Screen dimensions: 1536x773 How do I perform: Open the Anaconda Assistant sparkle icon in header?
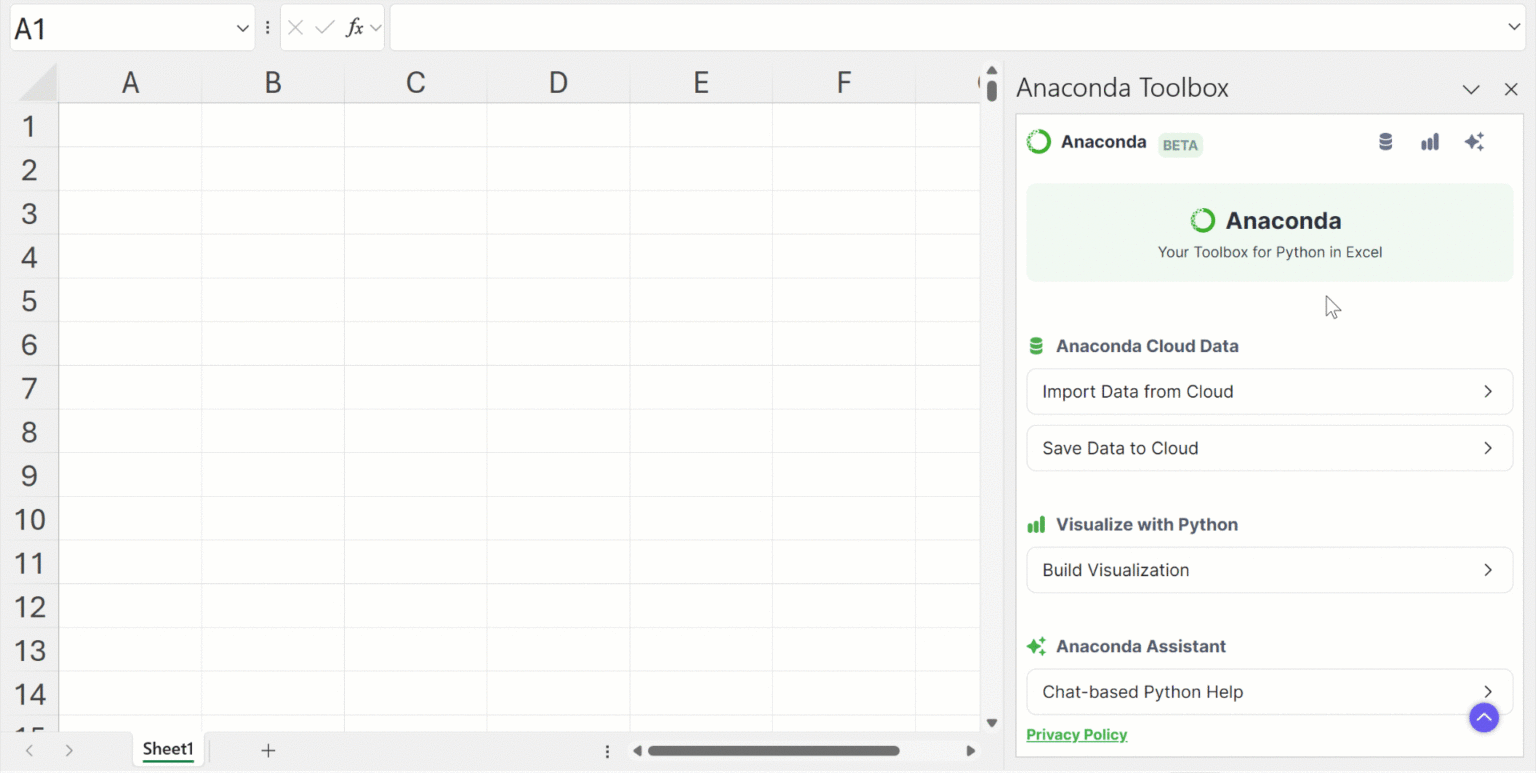click(x=1474, y=142)
